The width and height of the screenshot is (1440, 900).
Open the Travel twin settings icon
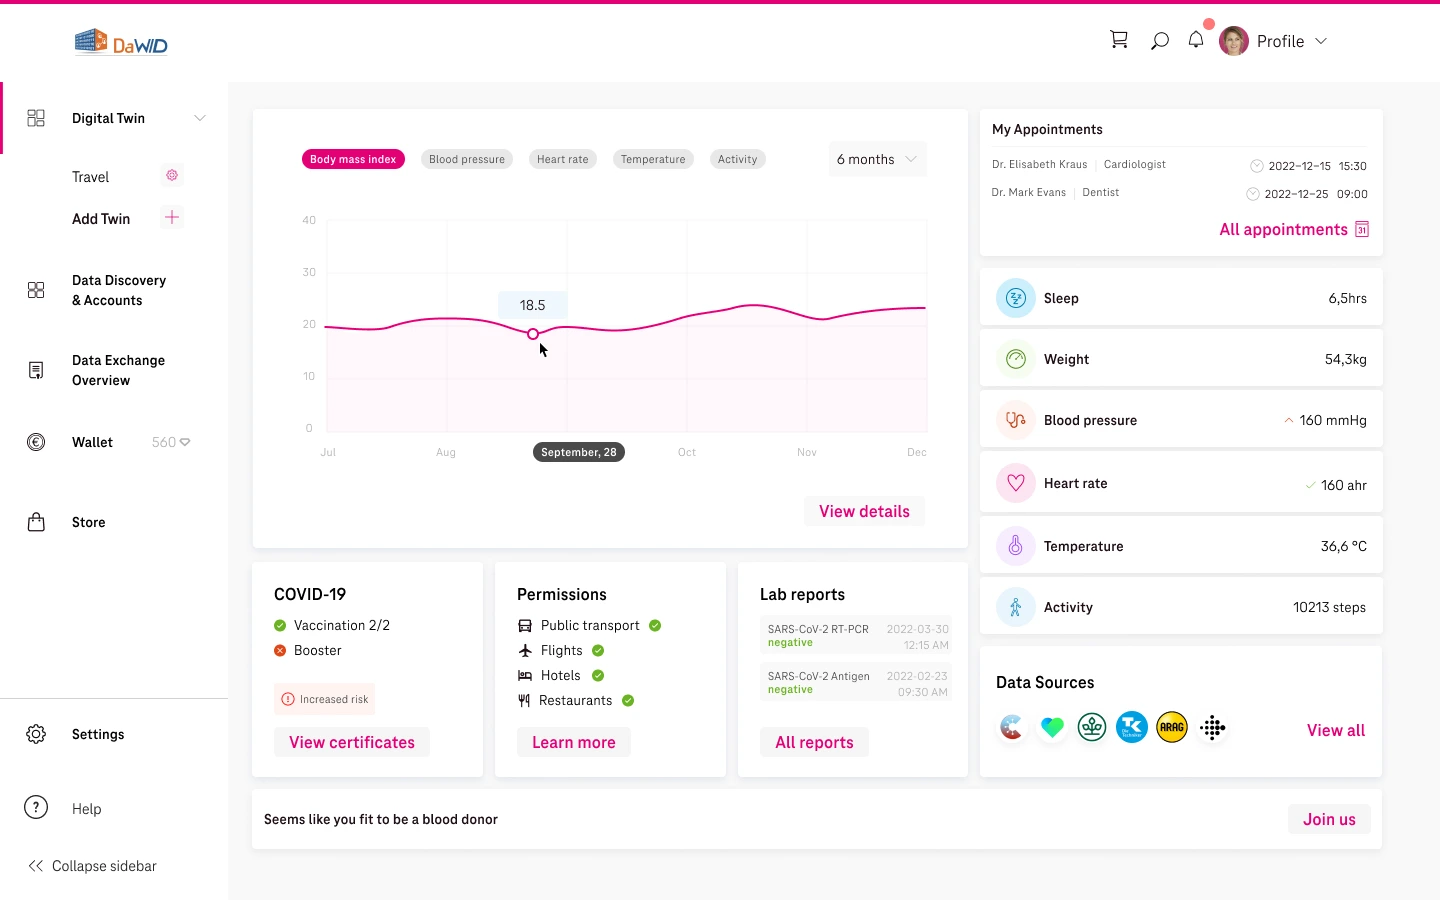(x=172, y=176)
